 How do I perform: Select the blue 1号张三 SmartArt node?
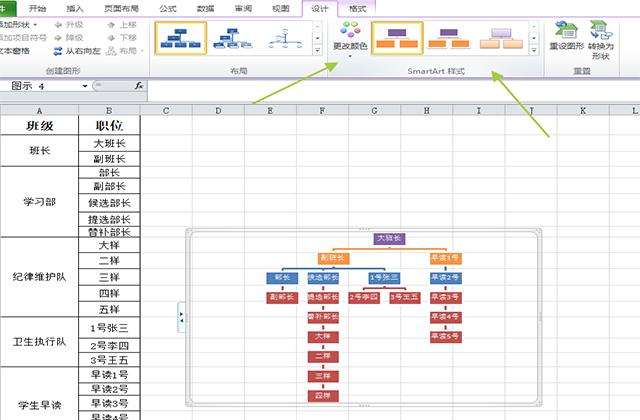(384, 278)
